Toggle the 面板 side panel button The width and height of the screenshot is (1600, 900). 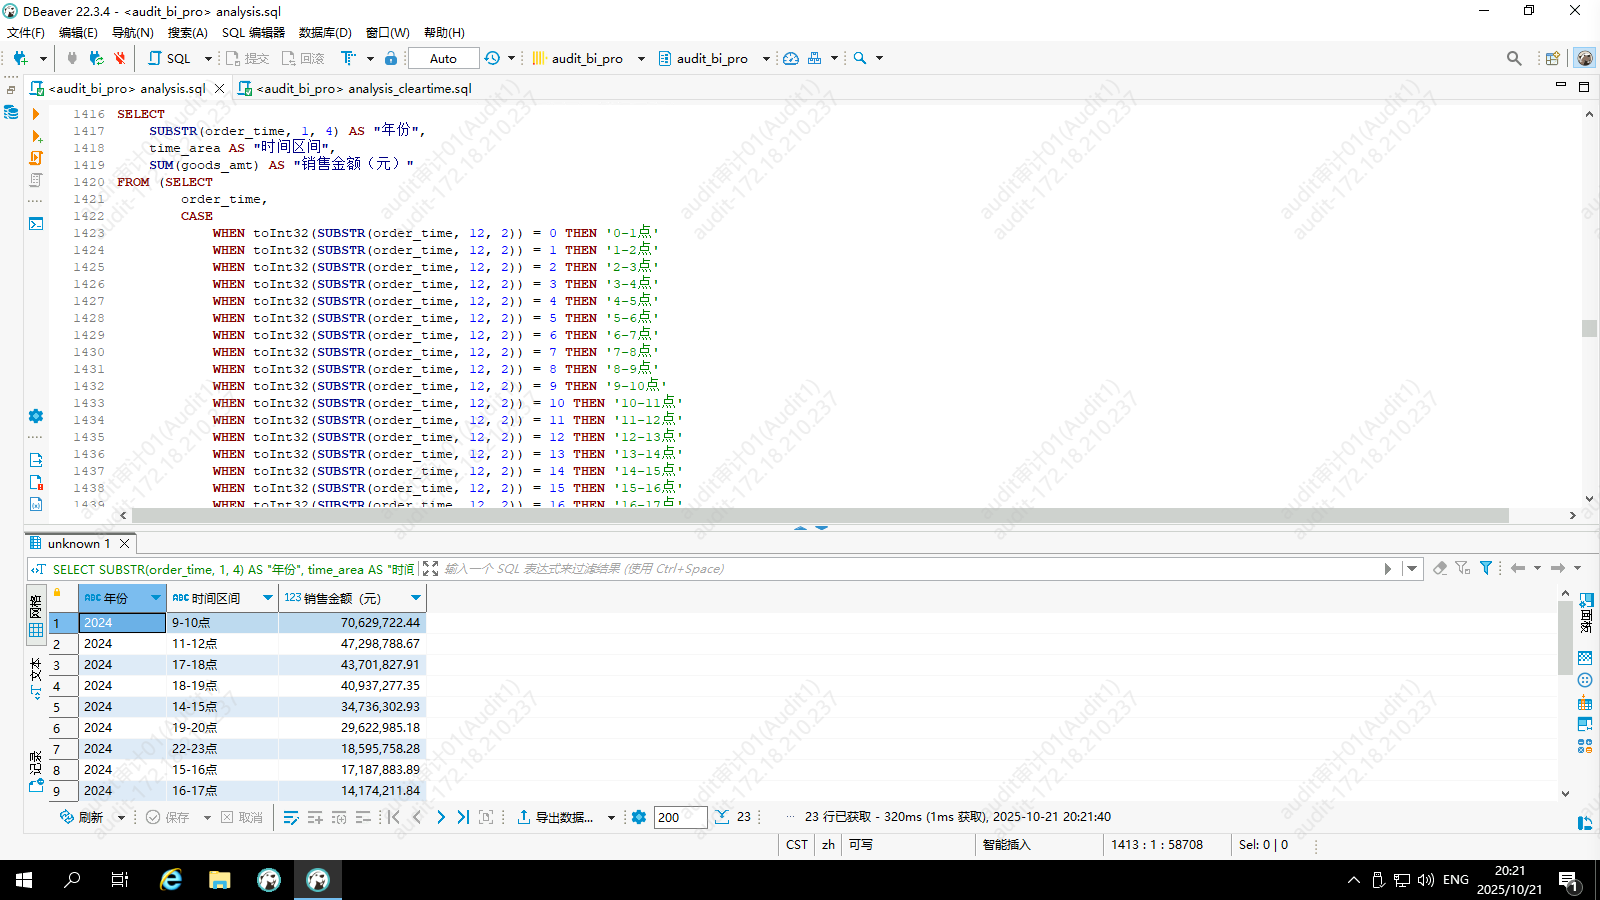pyautogui.click(x=1586, y=611)
